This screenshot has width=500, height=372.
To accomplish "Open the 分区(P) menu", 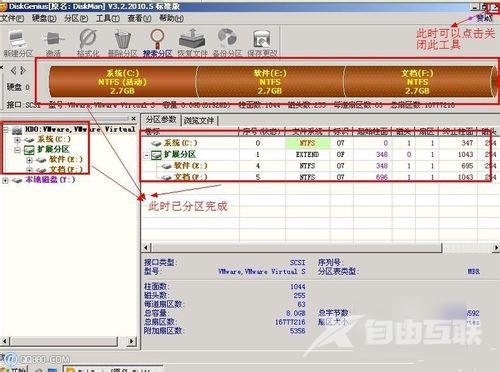I will click(x=76, y=18).
